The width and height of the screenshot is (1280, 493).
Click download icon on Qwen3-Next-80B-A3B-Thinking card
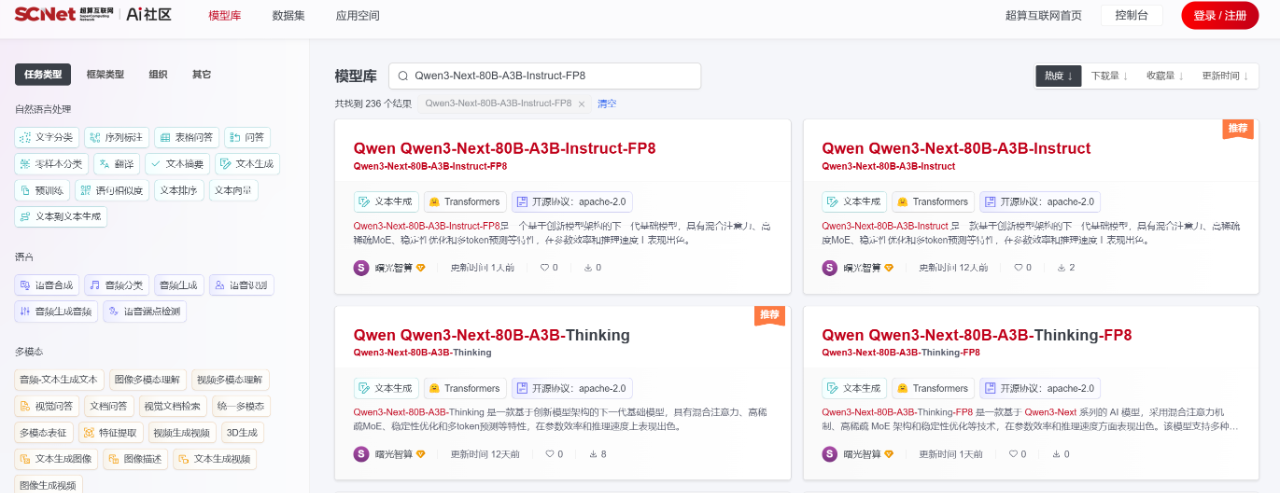pyautogui.click(x=593, y=454)
